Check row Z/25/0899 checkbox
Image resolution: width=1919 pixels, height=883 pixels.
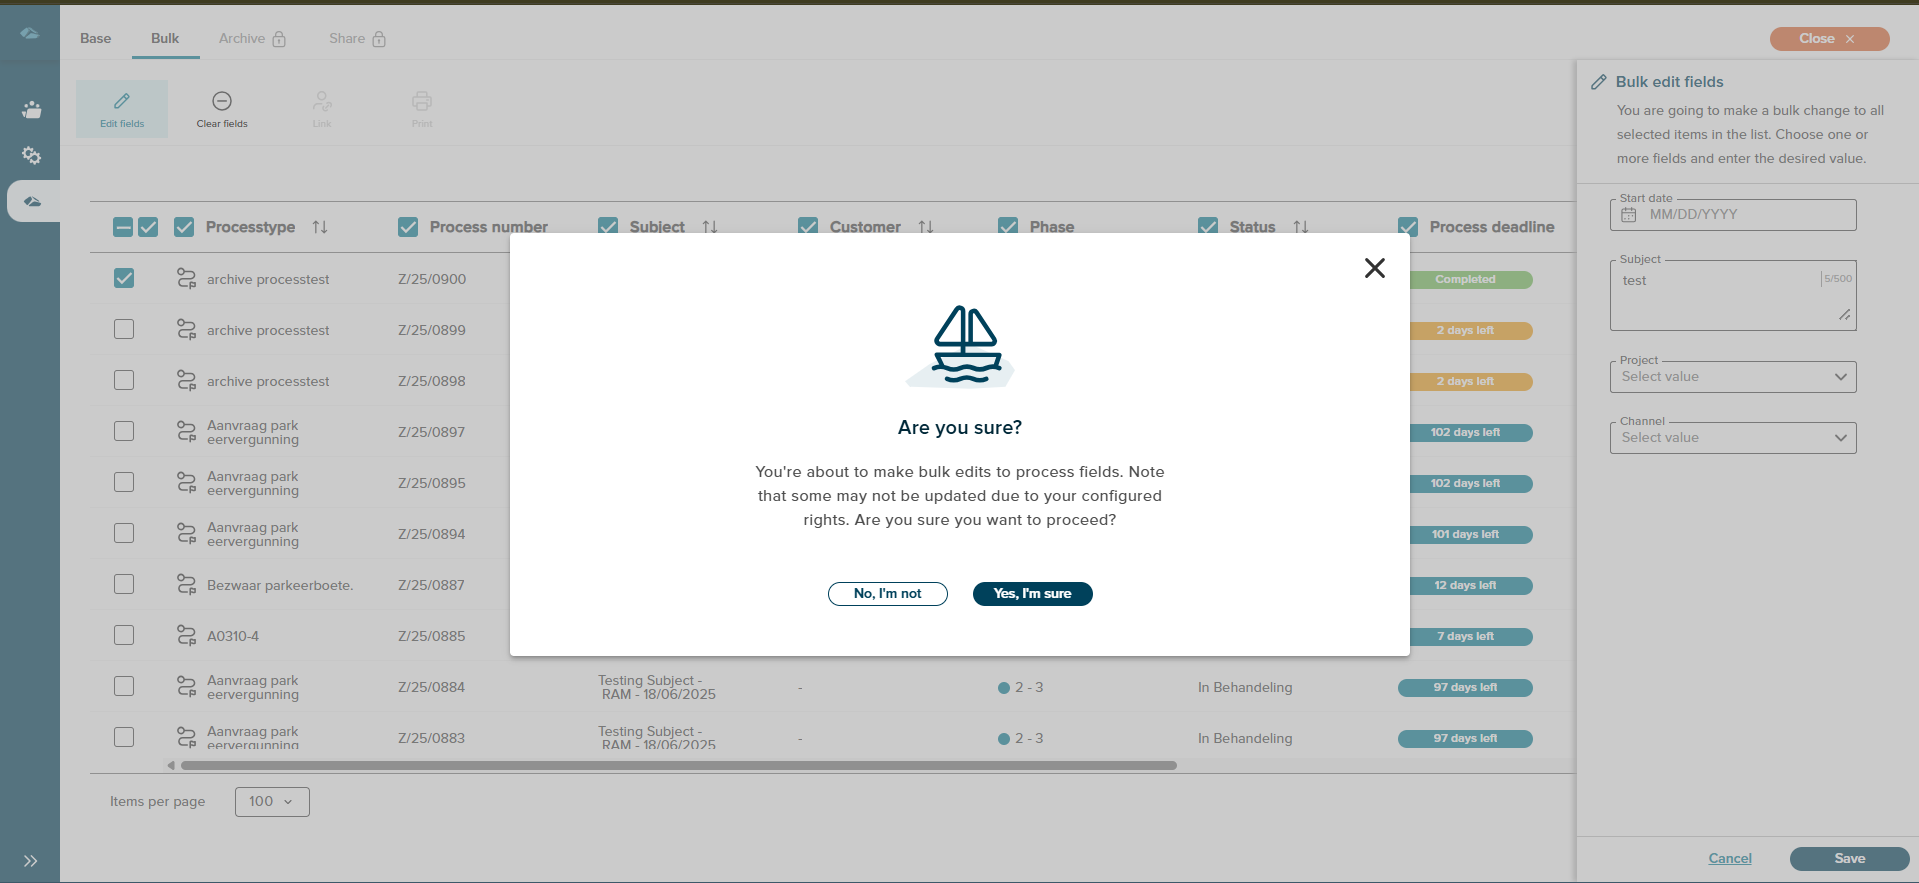[124, 329]
